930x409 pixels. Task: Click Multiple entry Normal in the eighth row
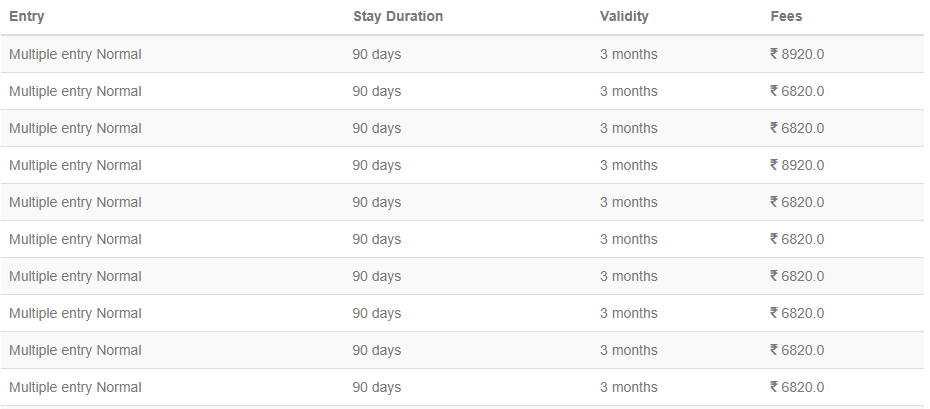(x=75, y=314)
